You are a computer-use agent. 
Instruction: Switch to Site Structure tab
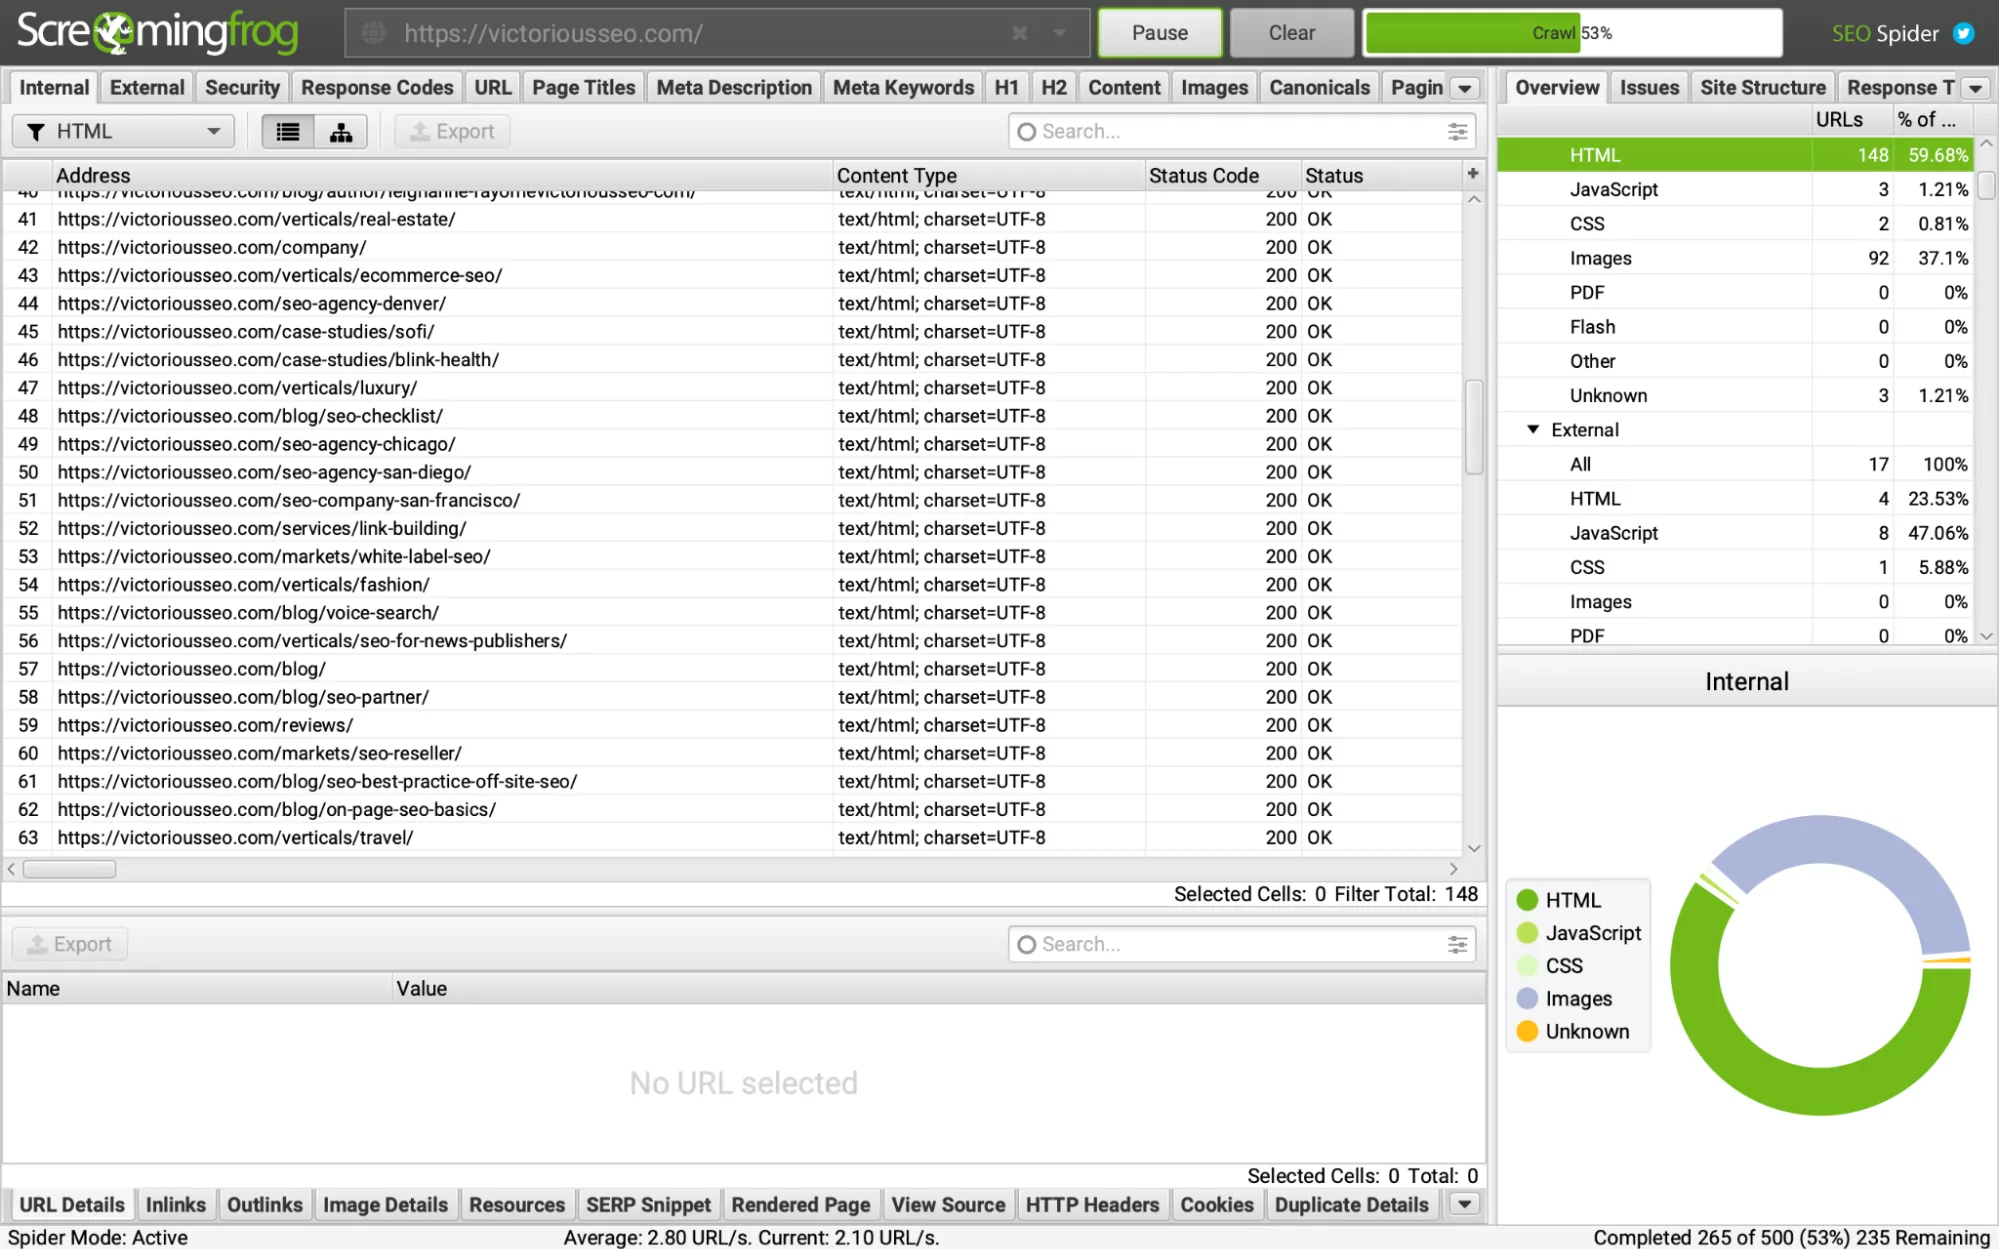pos(1763,88)
